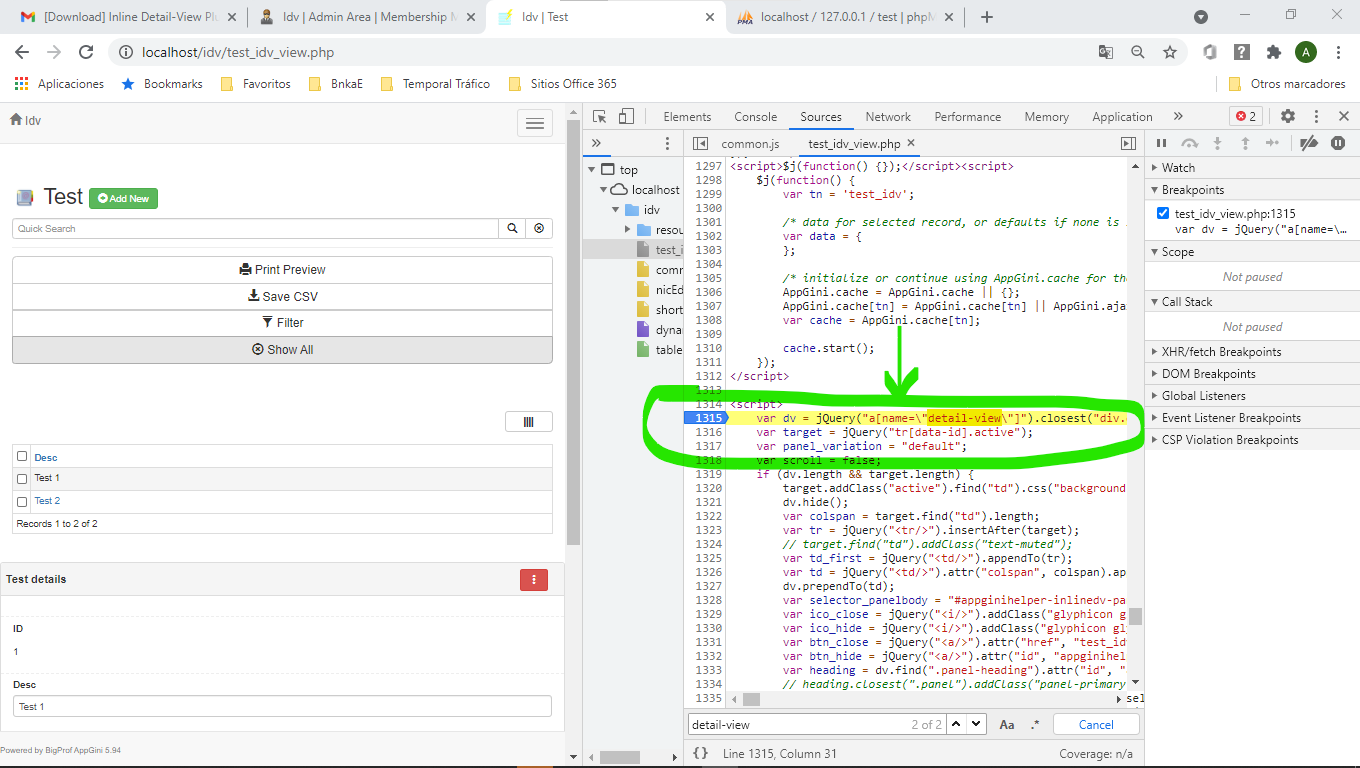
Task: Click the Print Preview button
Action: click(282, 270)
